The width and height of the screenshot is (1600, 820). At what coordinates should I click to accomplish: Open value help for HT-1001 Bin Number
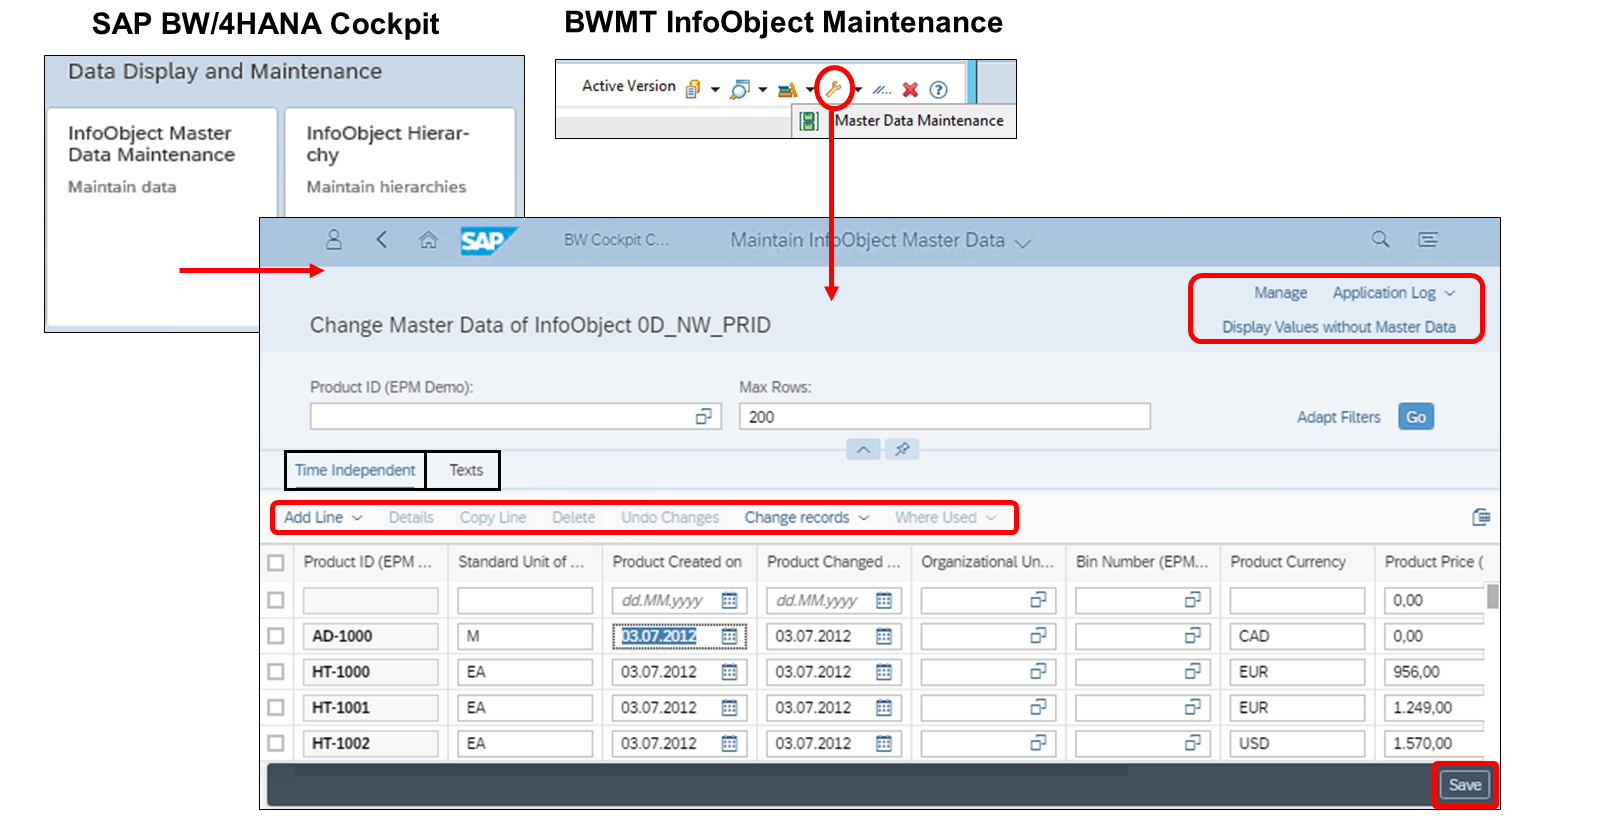tap(1193, 708)
